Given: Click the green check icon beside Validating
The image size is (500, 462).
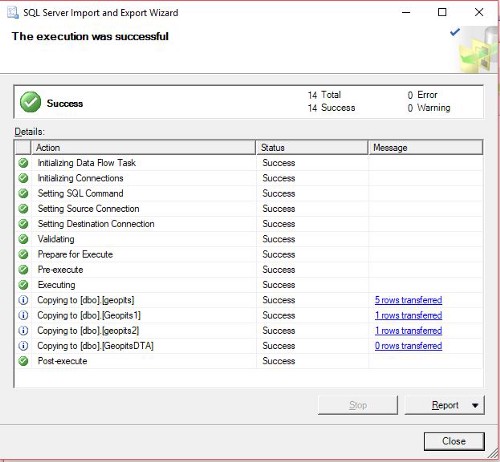Looking at the screenshot, I should (x=23, y=239).
